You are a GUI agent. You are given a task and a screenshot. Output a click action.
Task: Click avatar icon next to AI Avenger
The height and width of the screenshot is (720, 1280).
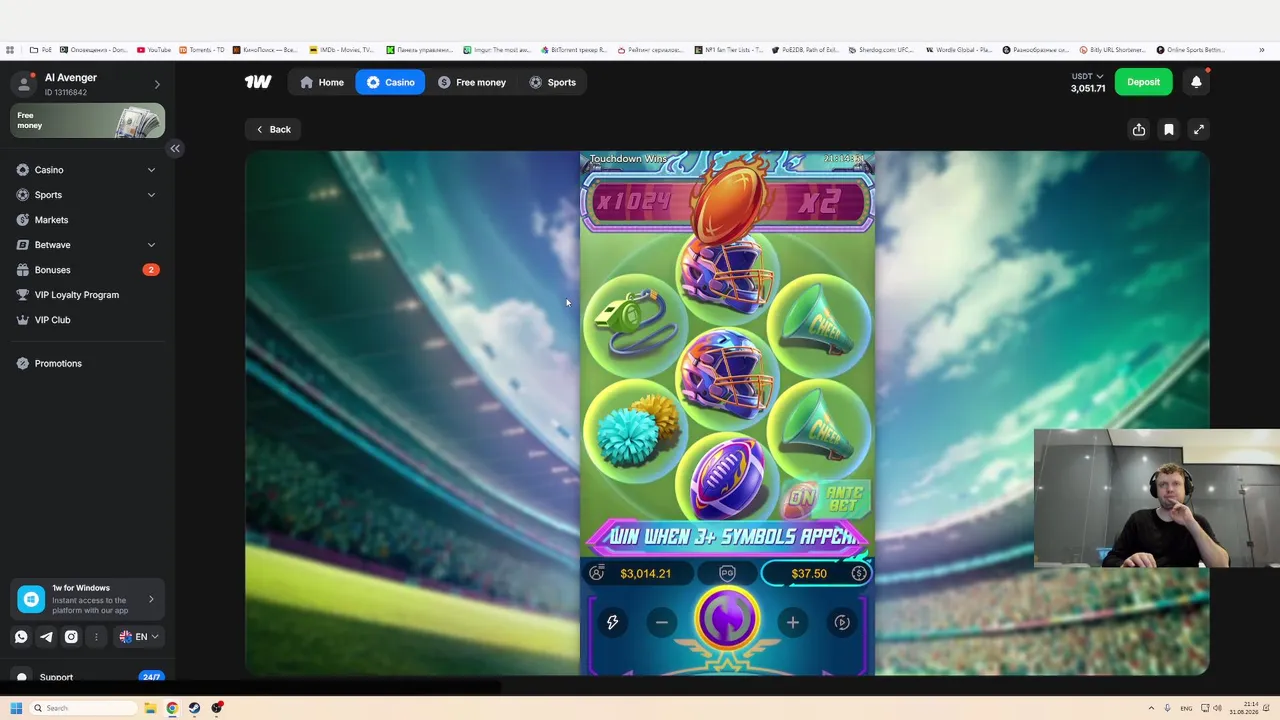[24, 84]
